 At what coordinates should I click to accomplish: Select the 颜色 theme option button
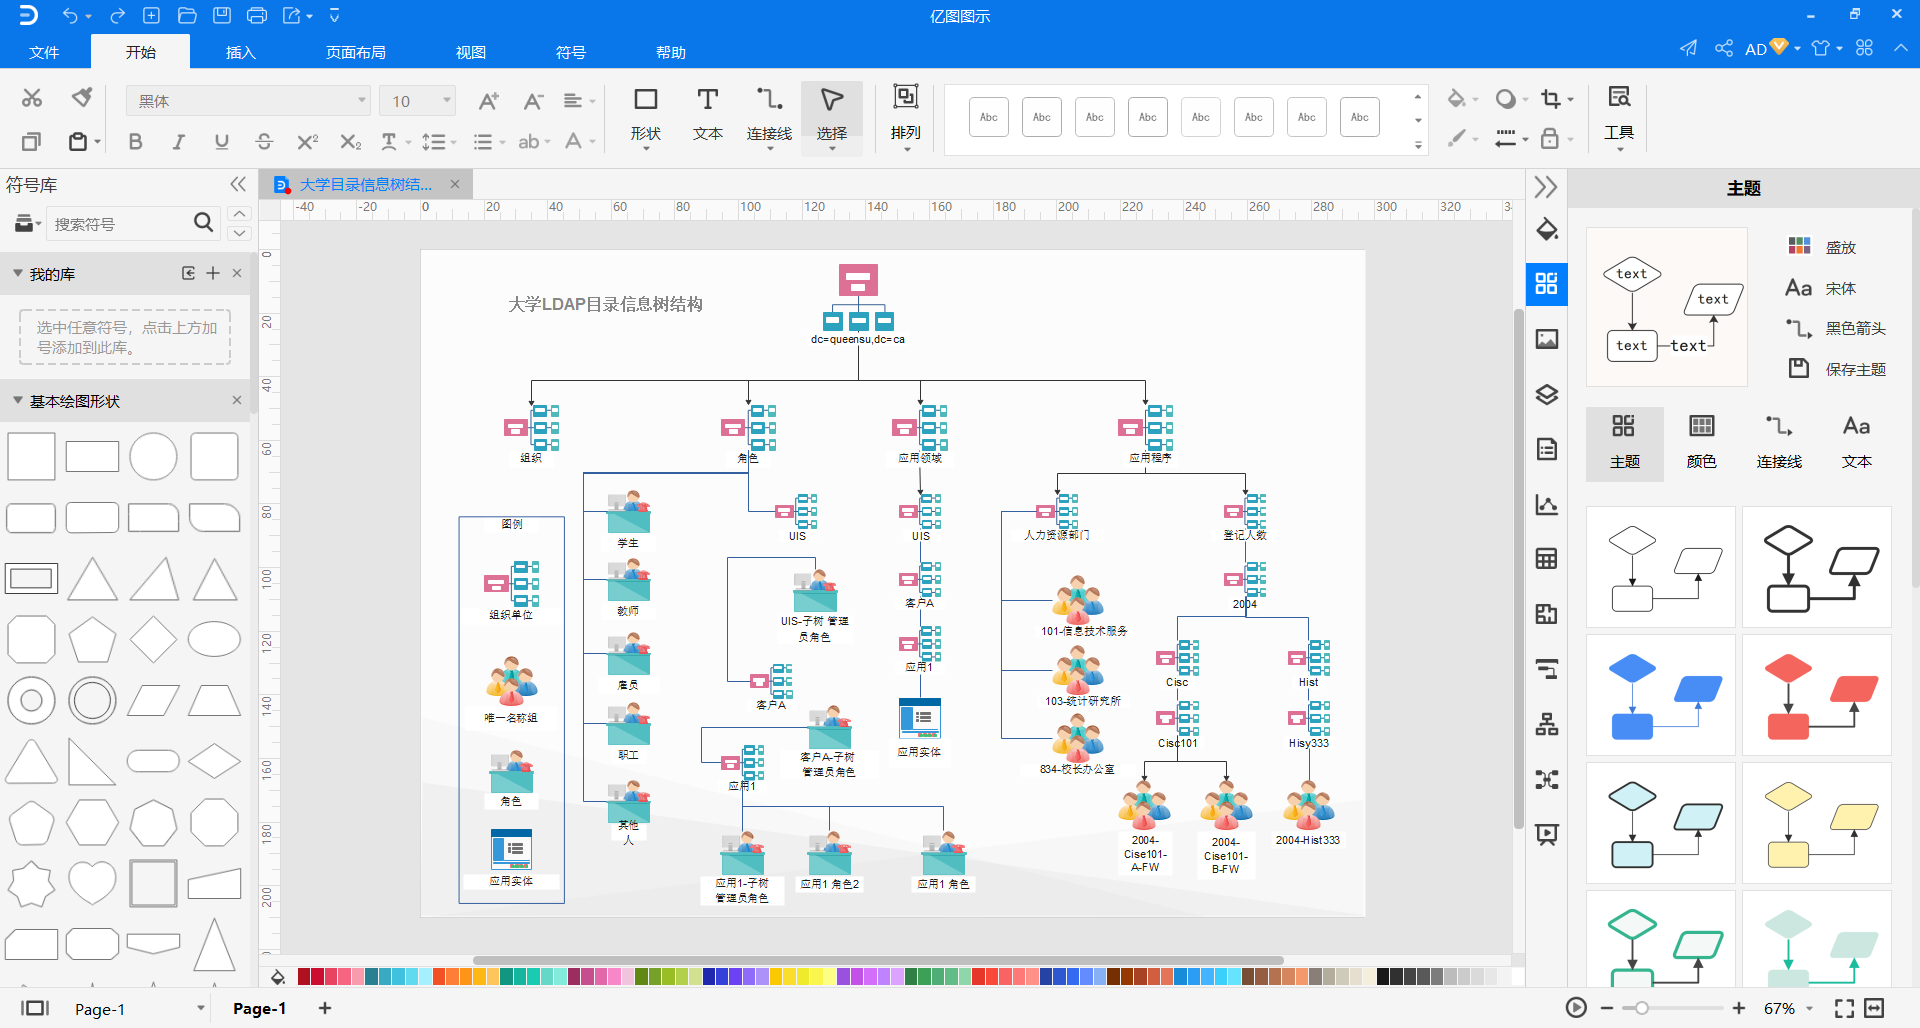(x=1701, y=442)
